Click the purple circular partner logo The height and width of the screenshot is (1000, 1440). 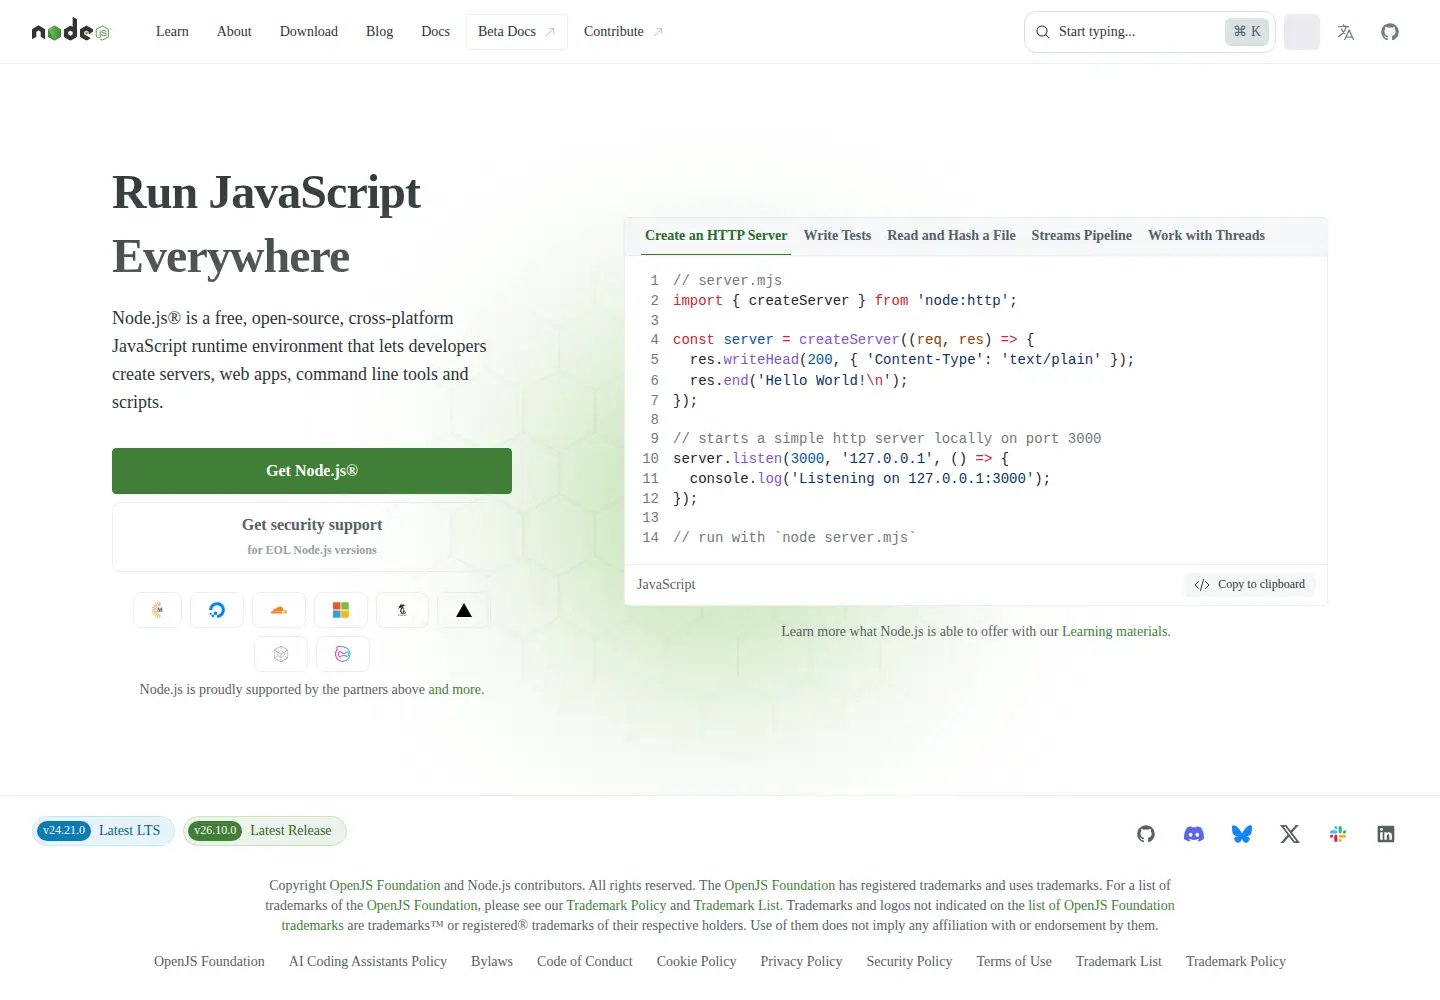pyautogui.click(x=343, y=654)
